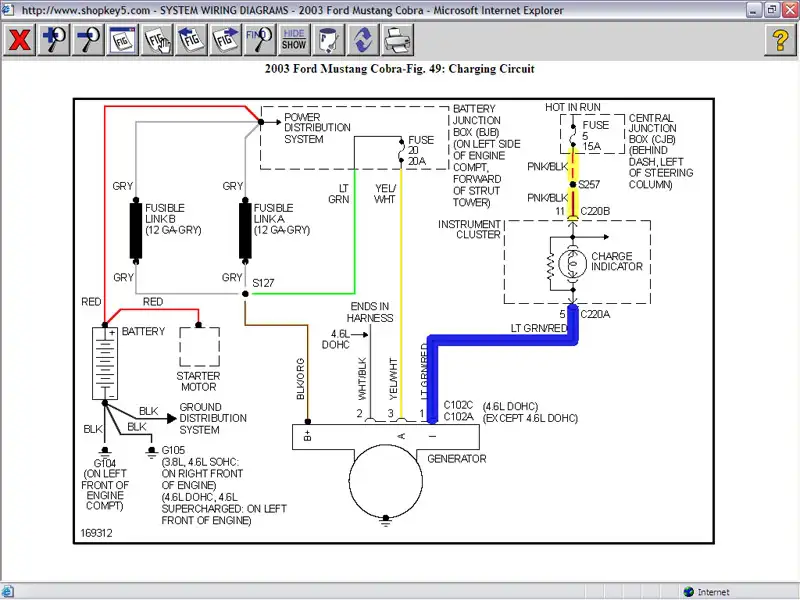Viewport: 800px width, 600px height.
Task: Click the G105 ground label
Action: click(x=173, y=451)
